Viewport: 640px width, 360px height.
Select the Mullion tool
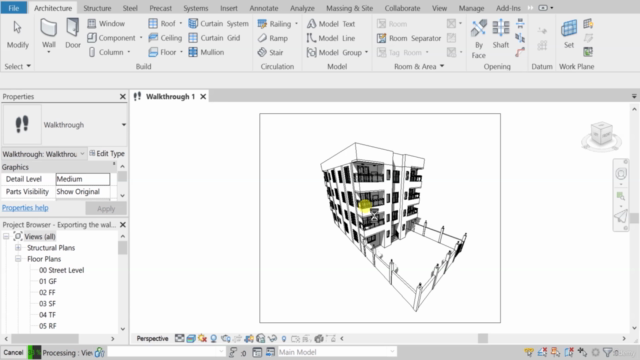[206, 52]
